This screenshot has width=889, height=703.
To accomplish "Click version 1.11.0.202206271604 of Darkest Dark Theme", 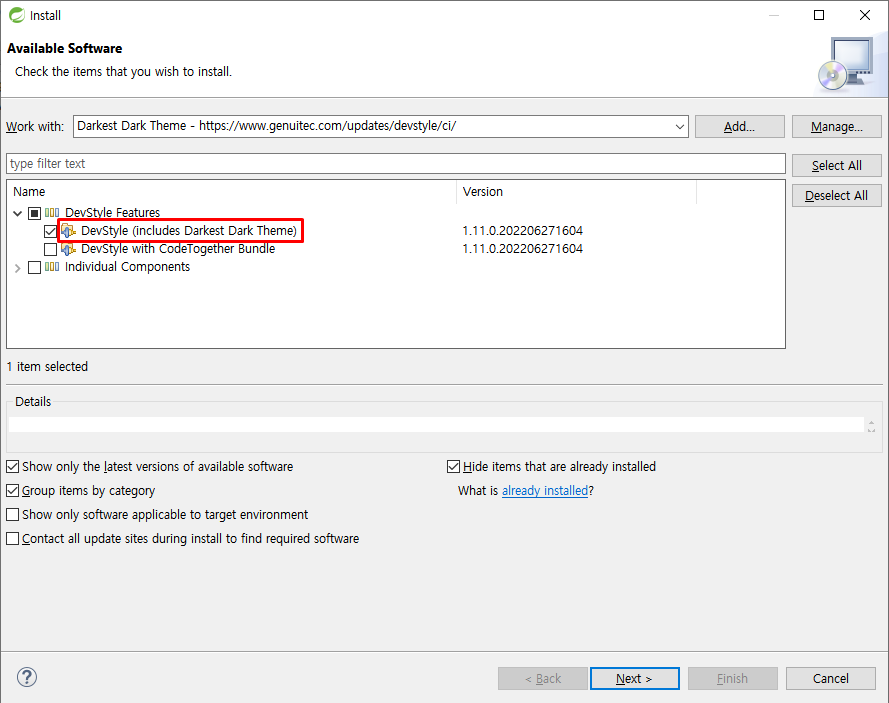I will (x=522, y=231).
